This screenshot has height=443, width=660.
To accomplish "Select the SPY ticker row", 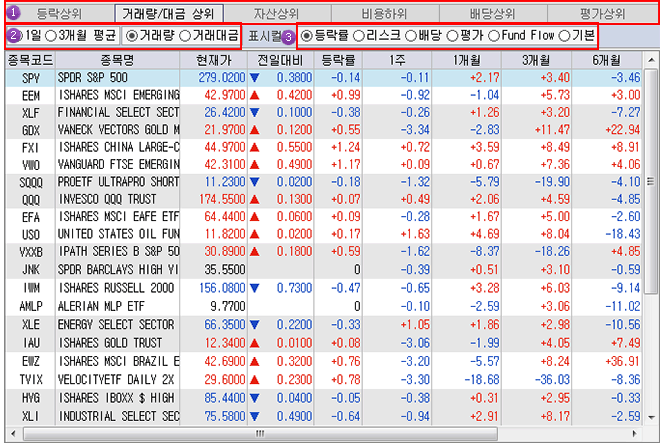I will (323, 78).
